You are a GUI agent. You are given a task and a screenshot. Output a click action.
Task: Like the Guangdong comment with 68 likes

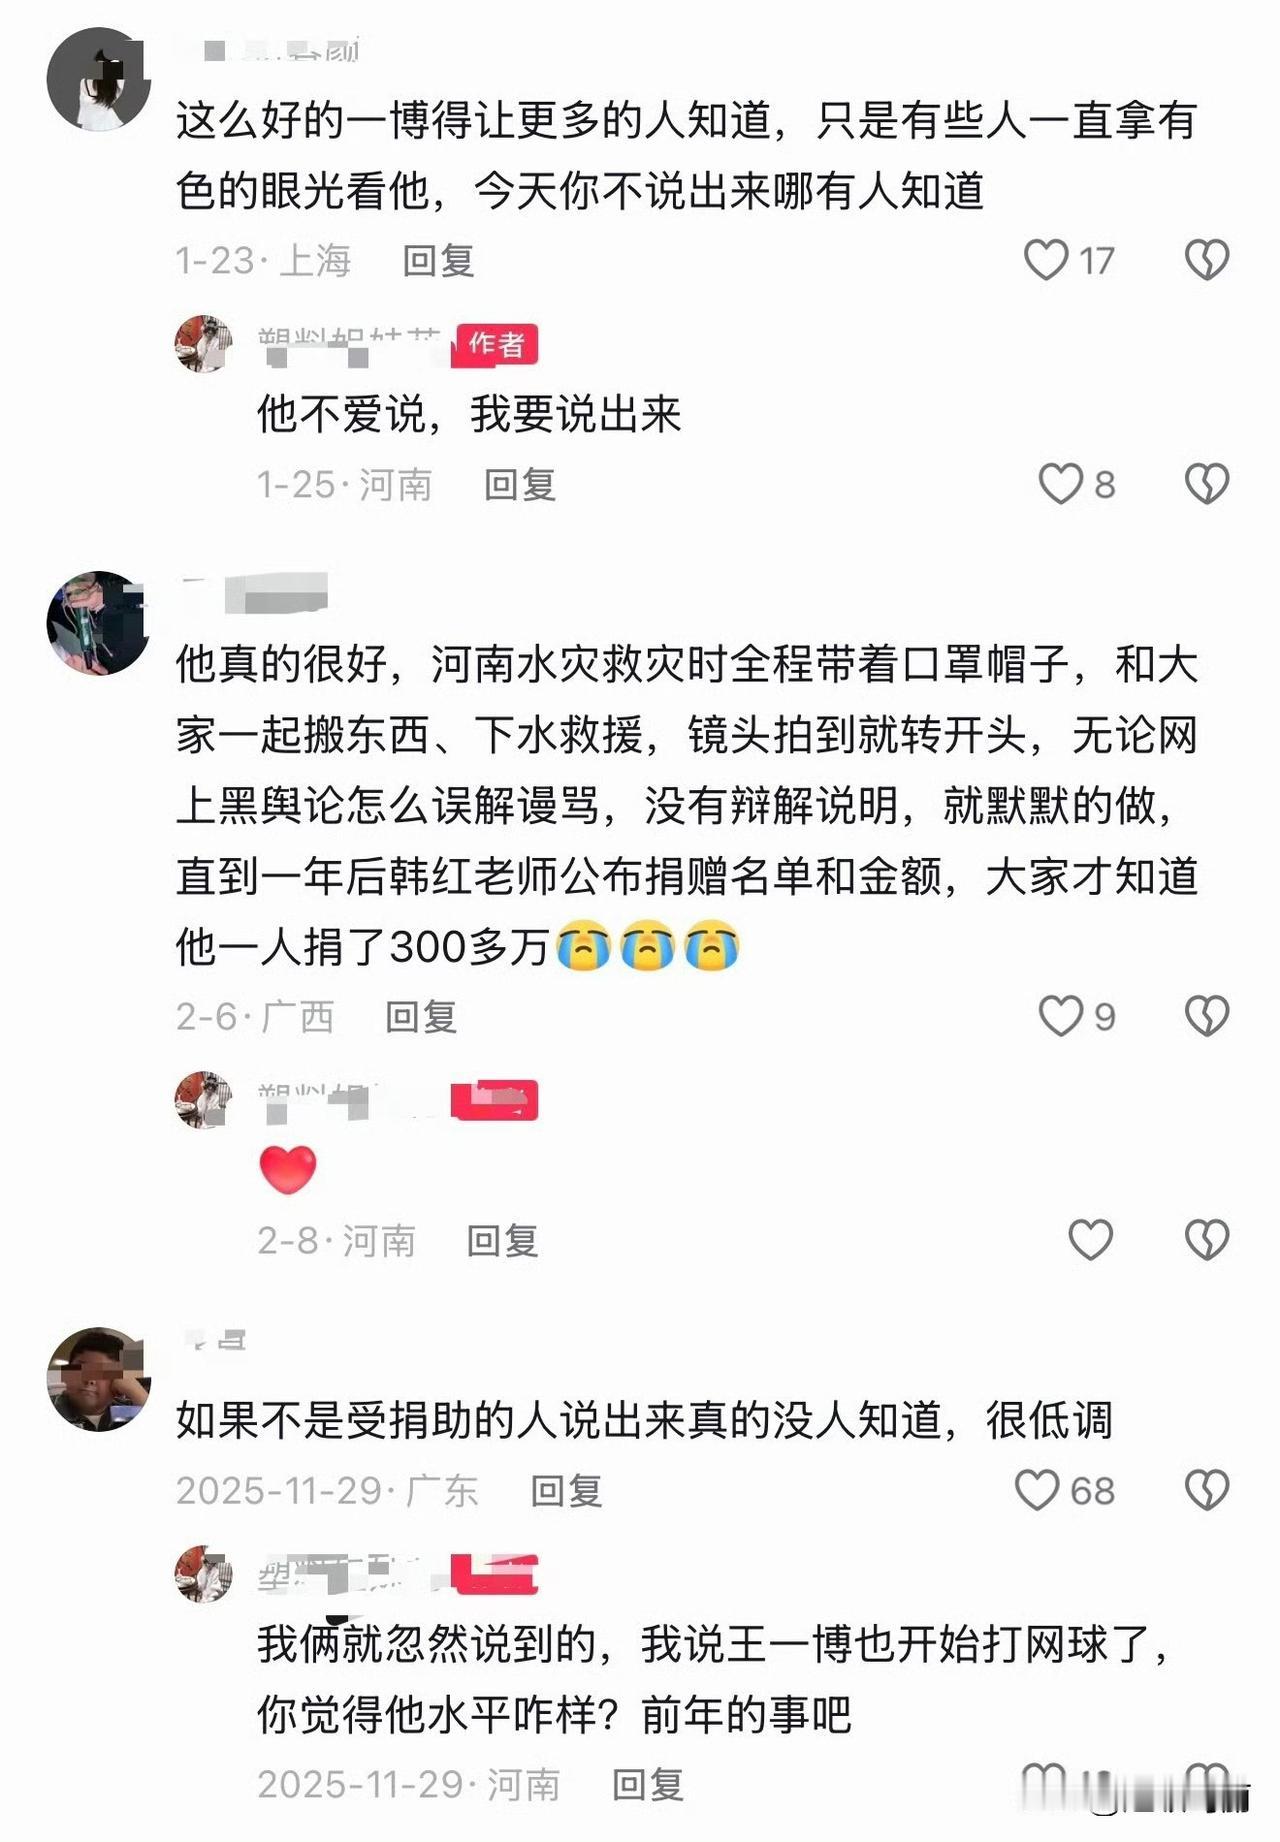pyautogui.click(x=1037, y=1491)
